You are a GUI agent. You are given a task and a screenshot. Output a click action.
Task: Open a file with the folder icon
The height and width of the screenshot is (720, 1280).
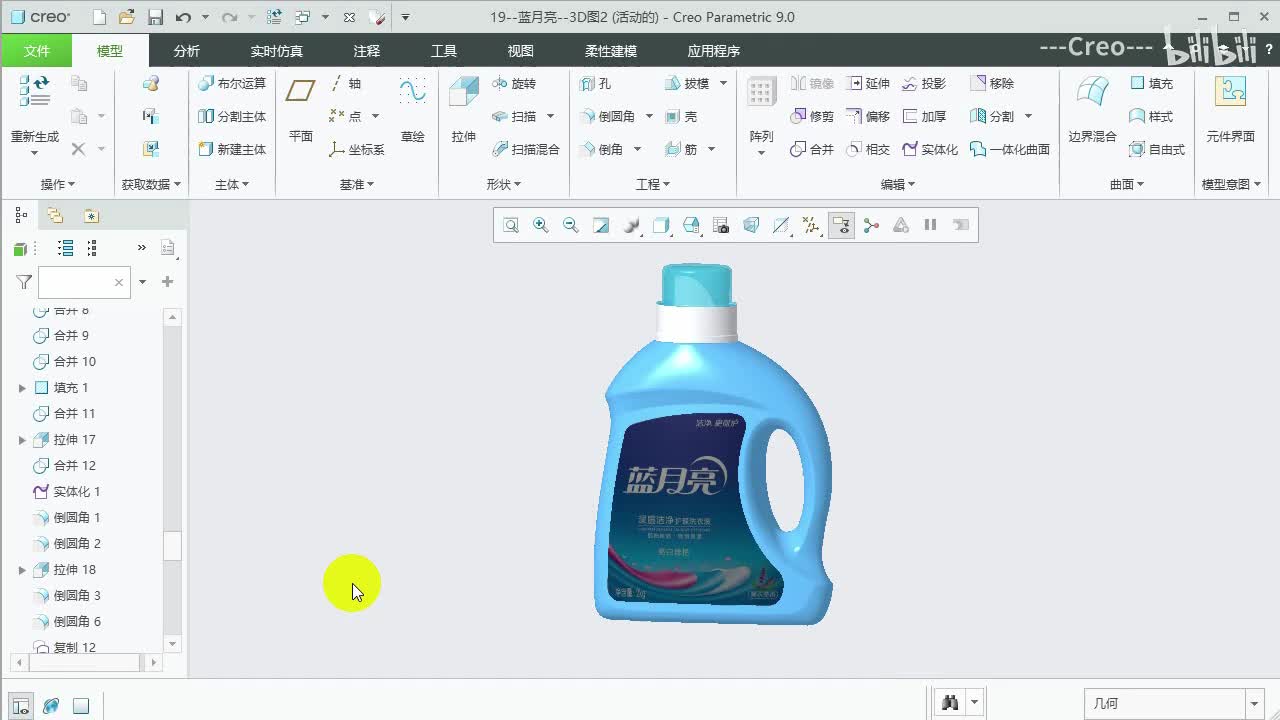click(127, 17)
